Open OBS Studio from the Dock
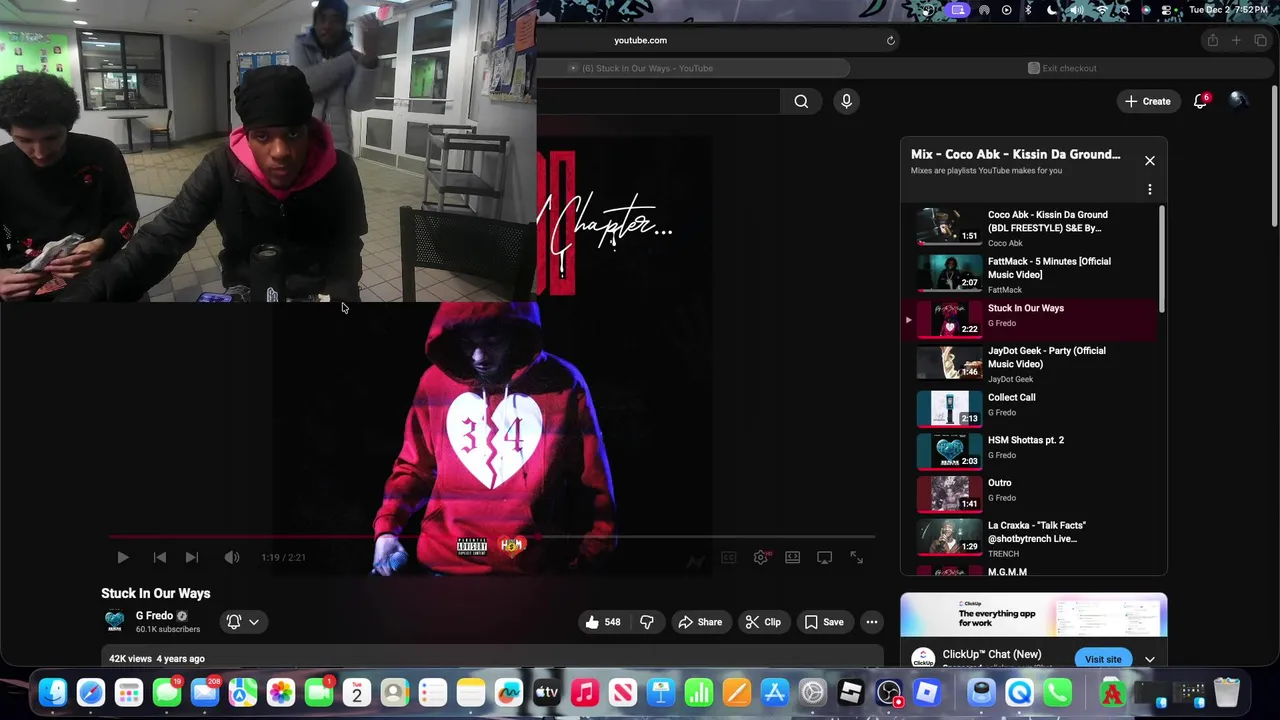 889,692
